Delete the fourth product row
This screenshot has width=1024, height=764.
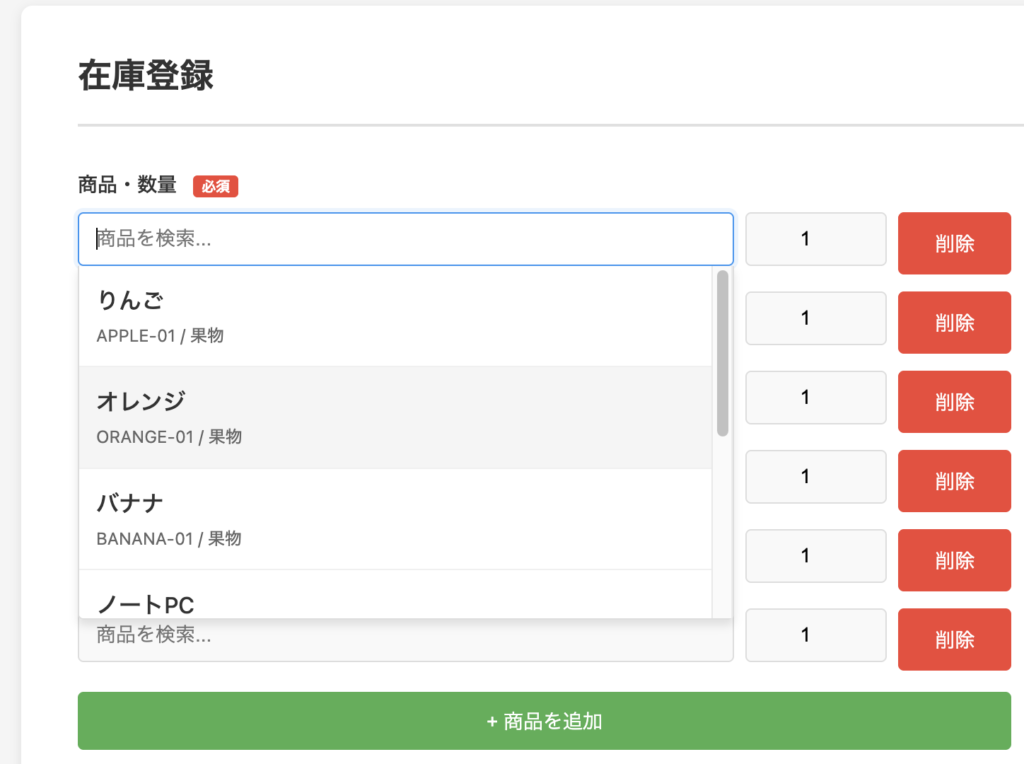[954, 481]
